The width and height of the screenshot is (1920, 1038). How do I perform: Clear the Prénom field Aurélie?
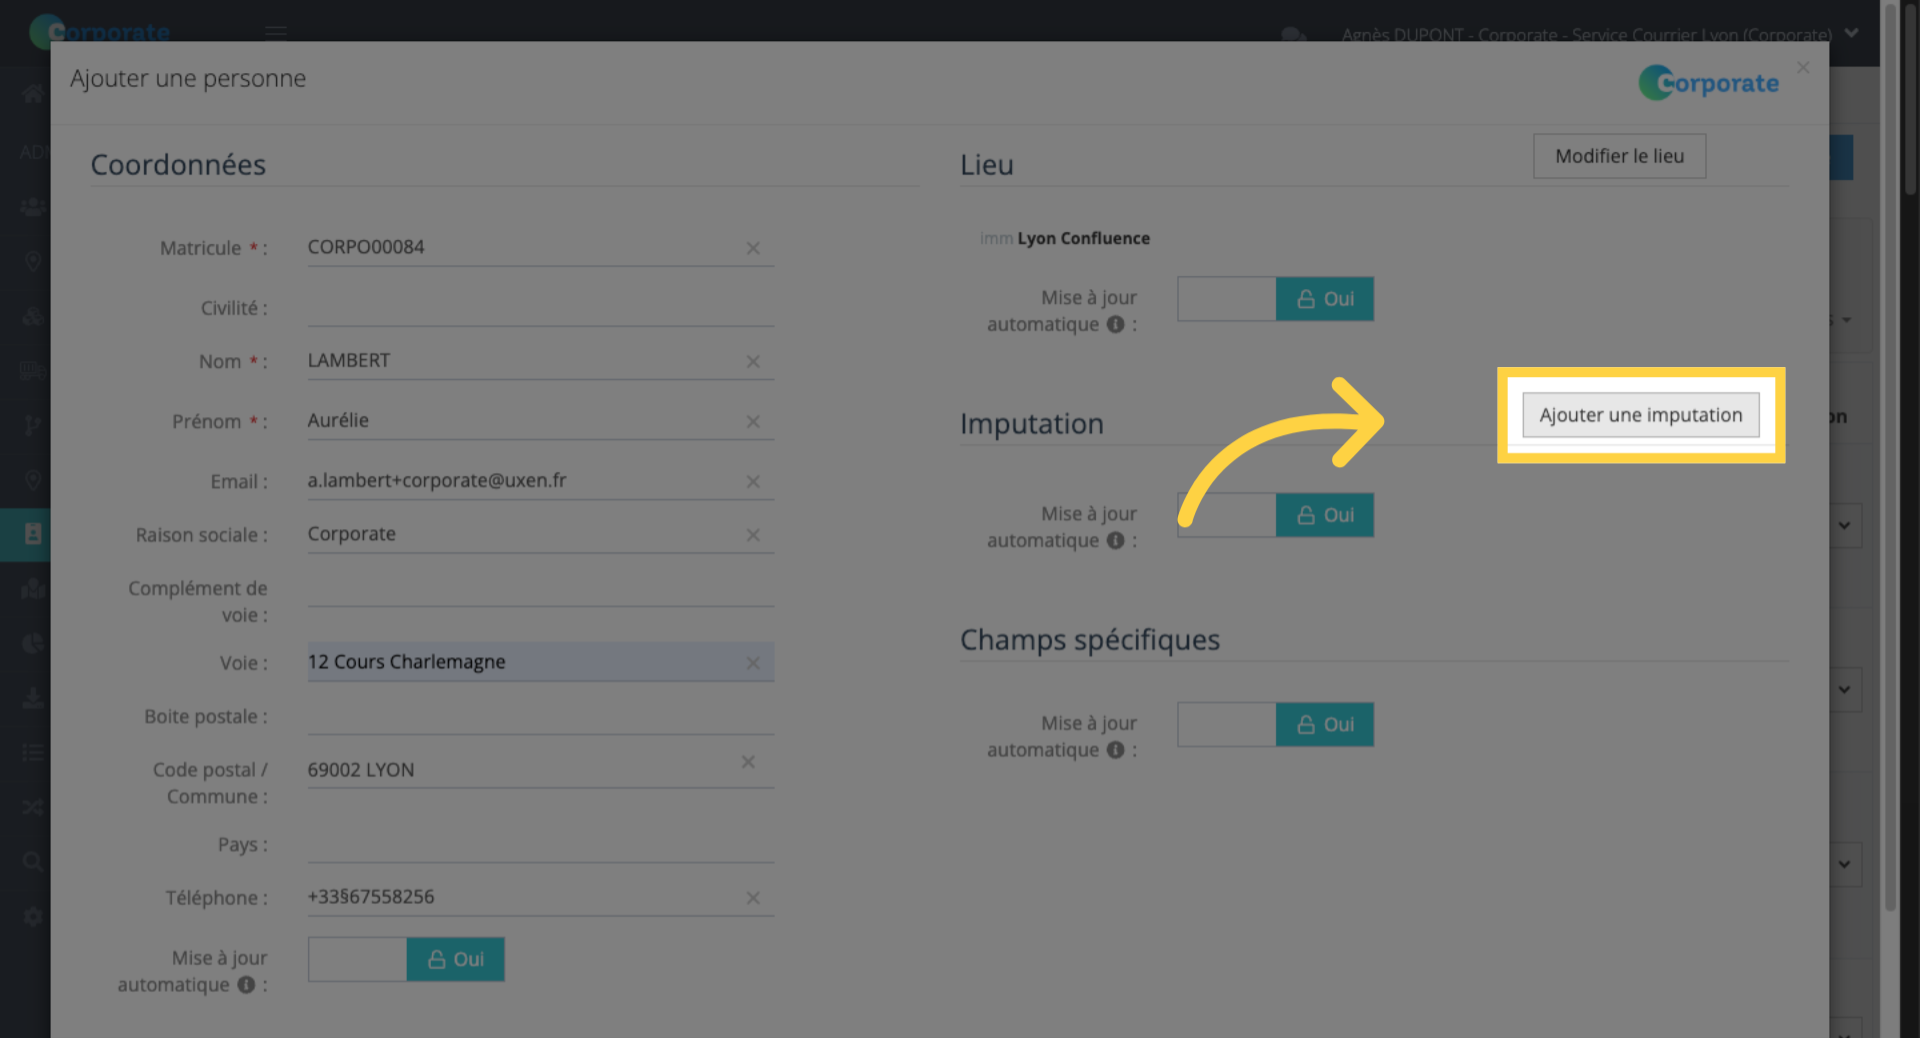pos(753,422)
